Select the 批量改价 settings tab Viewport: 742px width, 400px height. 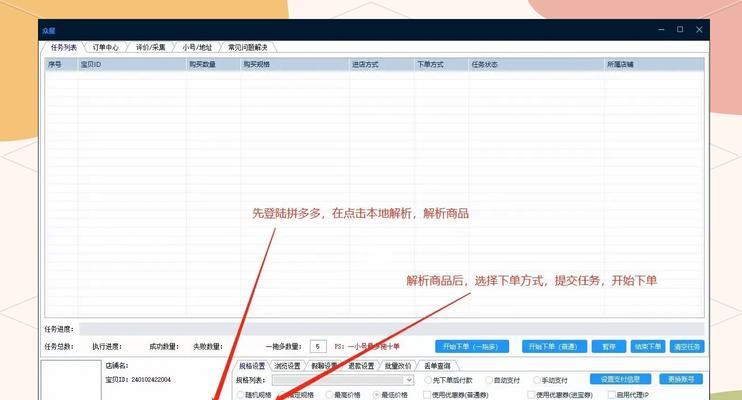coord(398,366)
